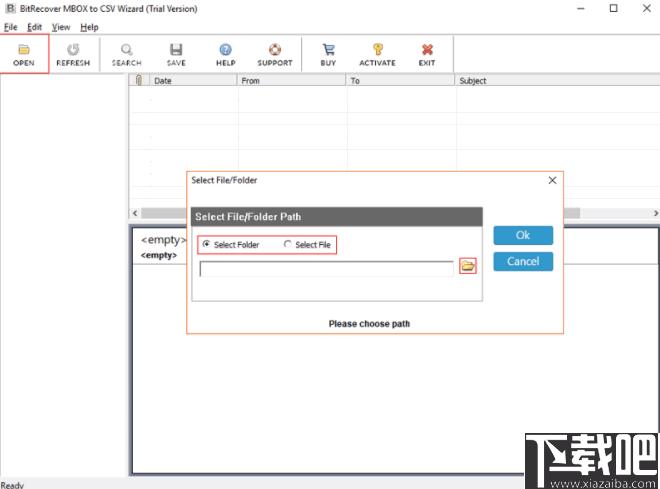Click the Search magnifier icon
The image size is (660, 489).
126,50
